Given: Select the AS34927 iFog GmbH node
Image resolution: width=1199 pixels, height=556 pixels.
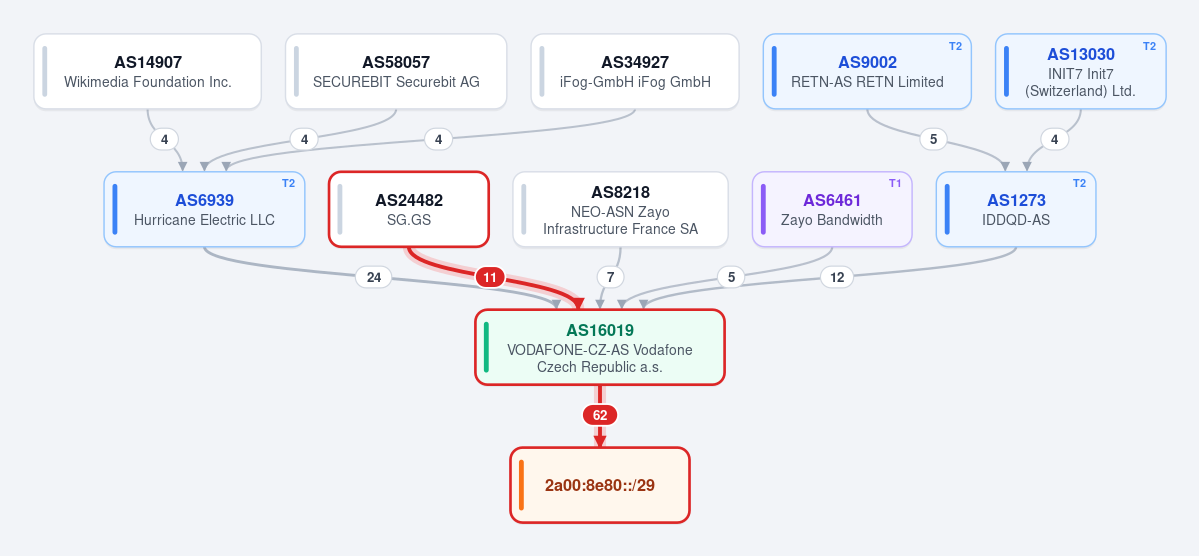Looking at the screenshot, I should point(635,72).
